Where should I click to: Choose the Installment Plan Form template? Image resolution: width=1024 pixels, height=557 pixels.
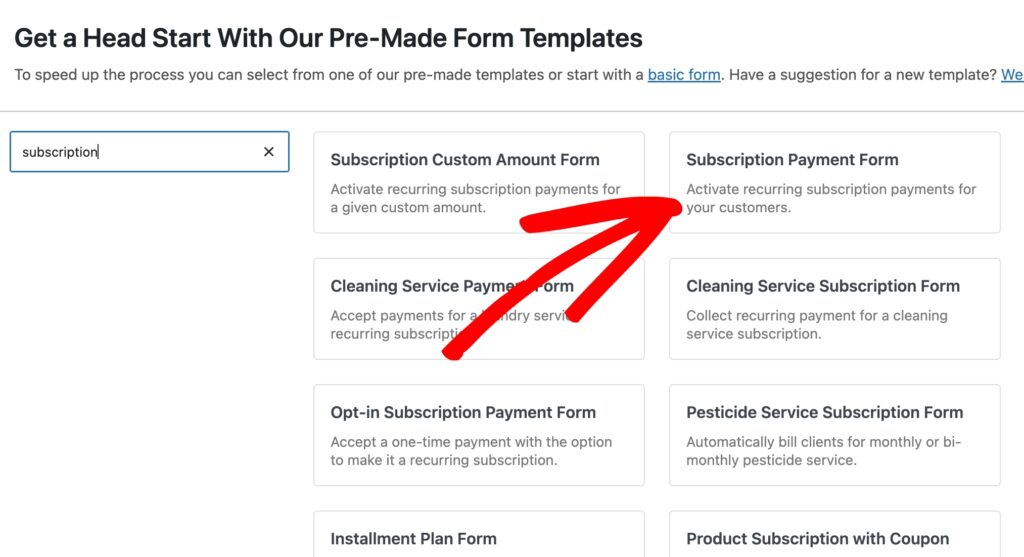(414, 538)
